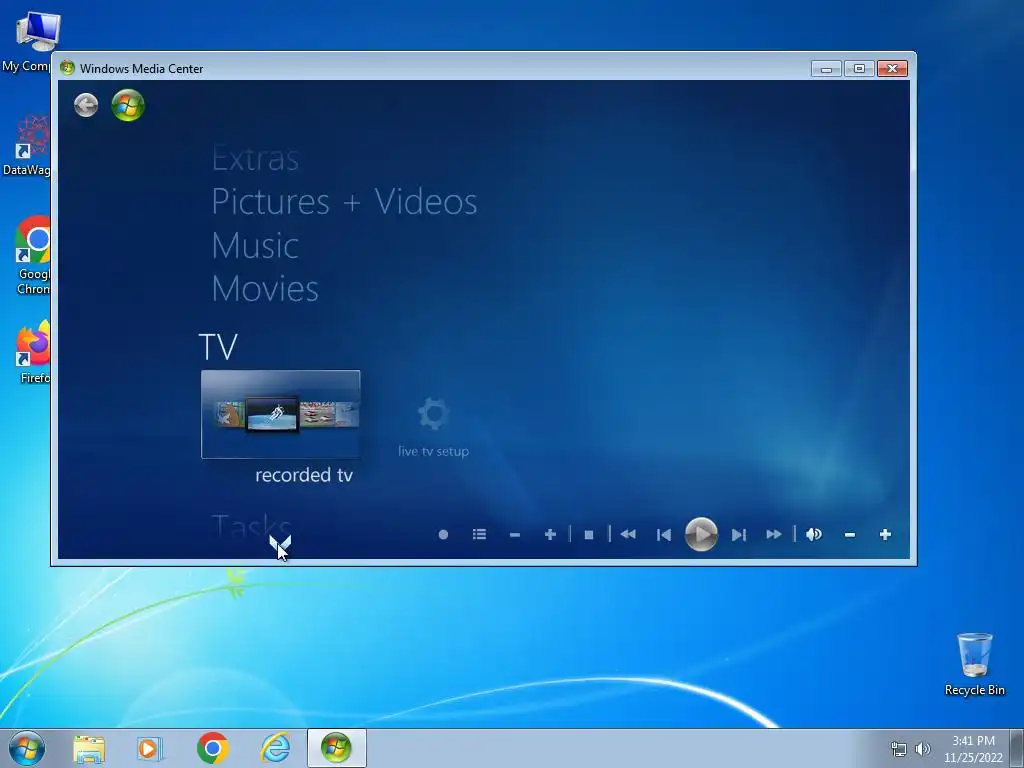Open the recorded tv tile
The height and width of the screenshot is (768, 1024).
coord(280,414)
